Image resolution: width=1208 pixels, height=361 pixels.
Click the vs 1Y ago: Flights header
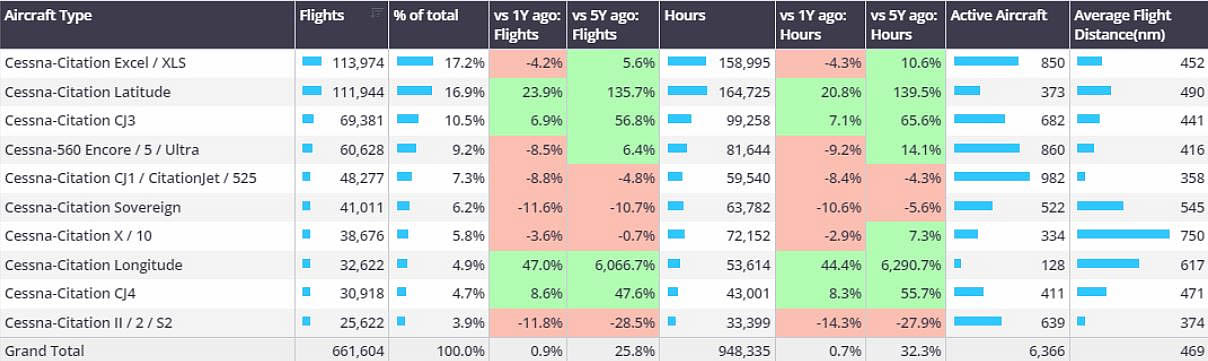pyautogui.click(x=527, y=24)
